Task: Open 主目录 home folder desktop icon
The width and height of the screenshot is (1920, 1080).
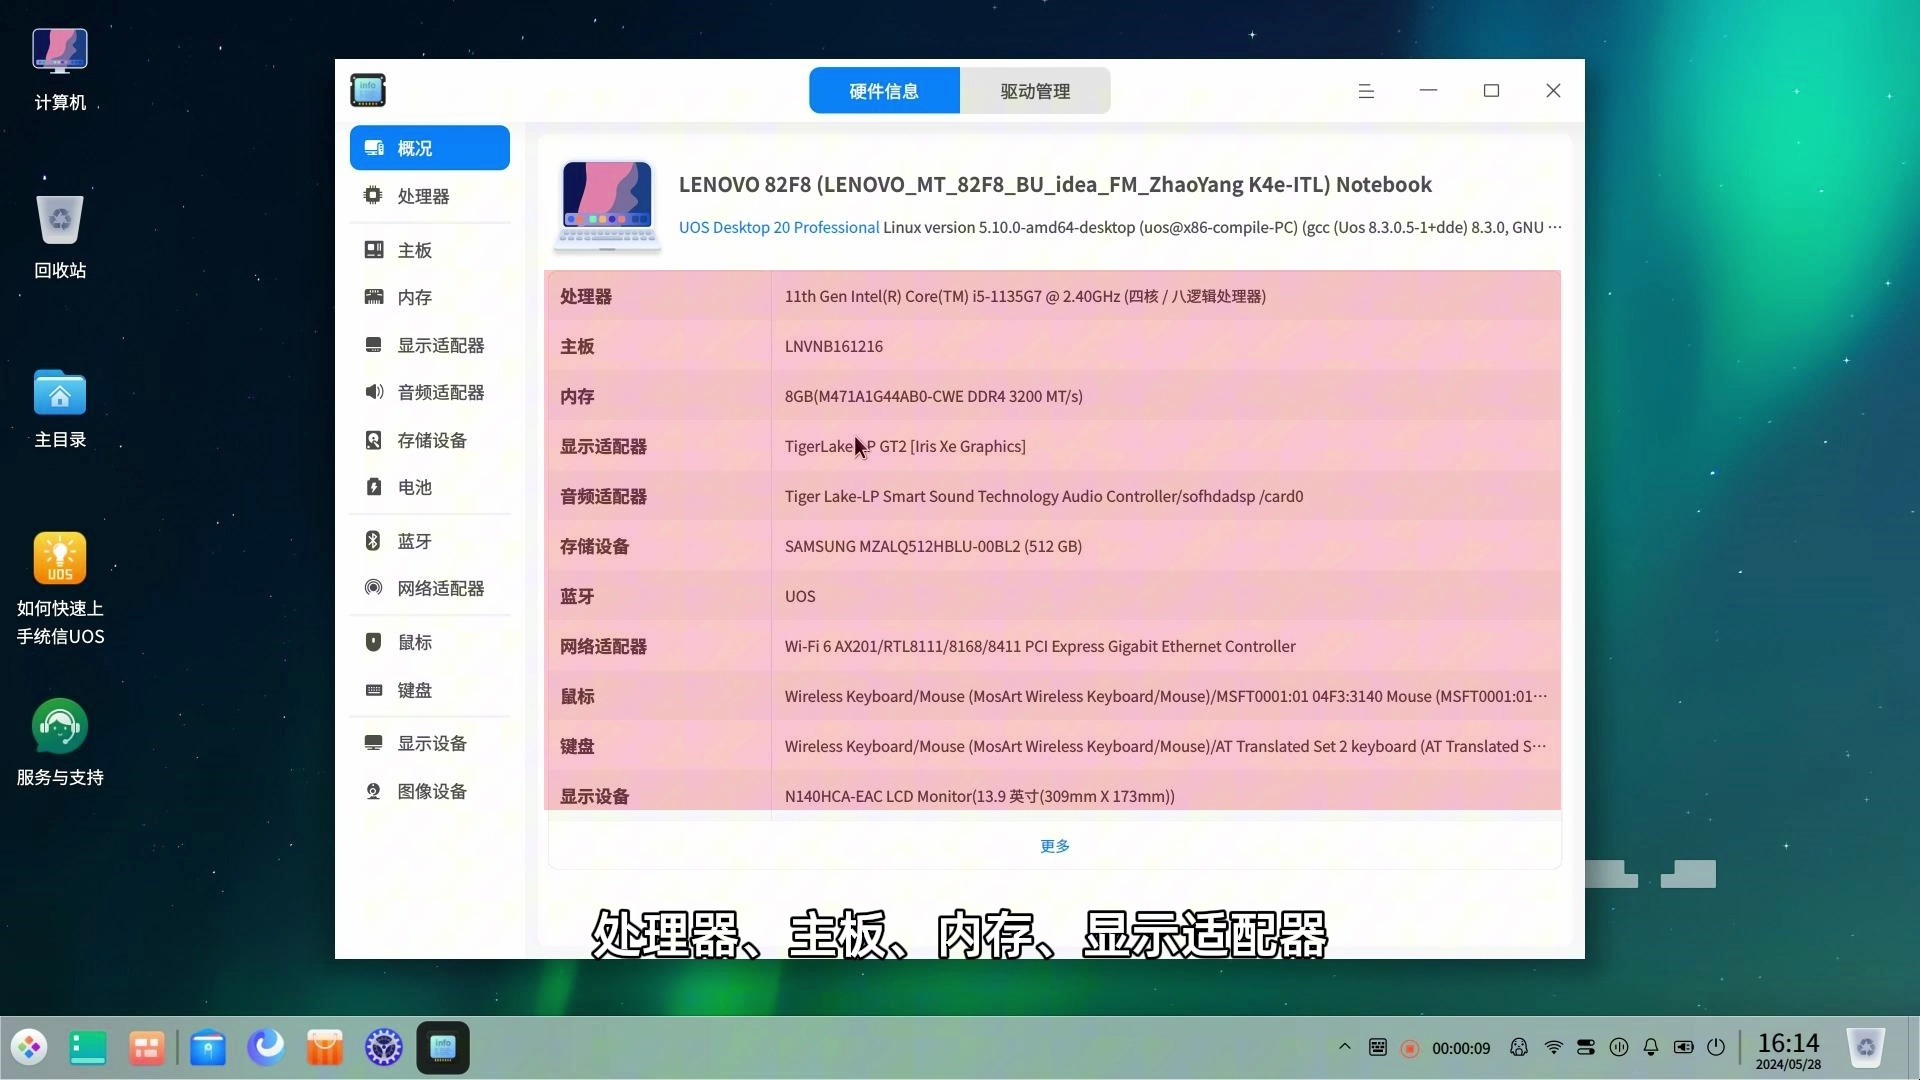Action: click(x=60, y=407)
